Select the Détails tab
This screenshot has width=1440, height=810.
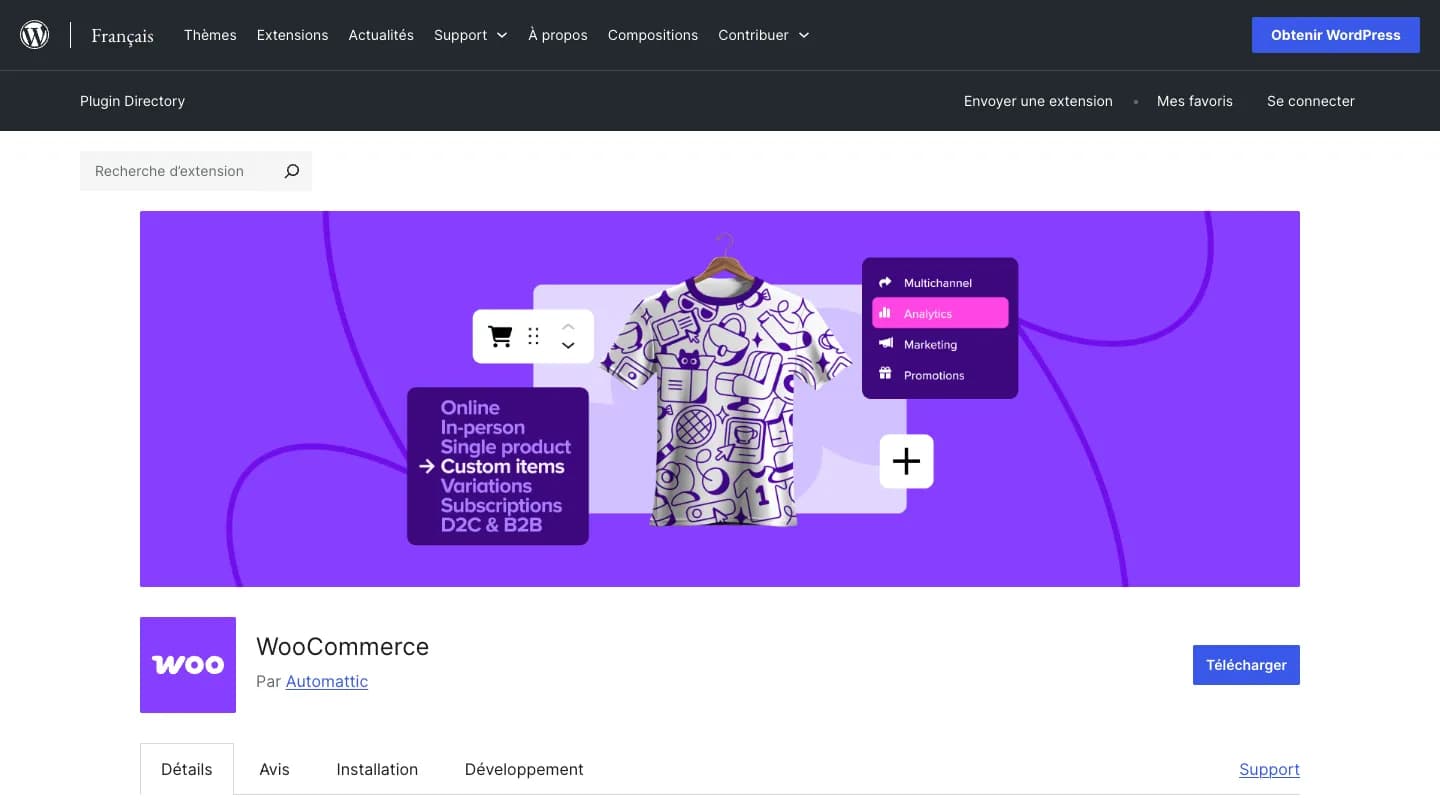187,769
